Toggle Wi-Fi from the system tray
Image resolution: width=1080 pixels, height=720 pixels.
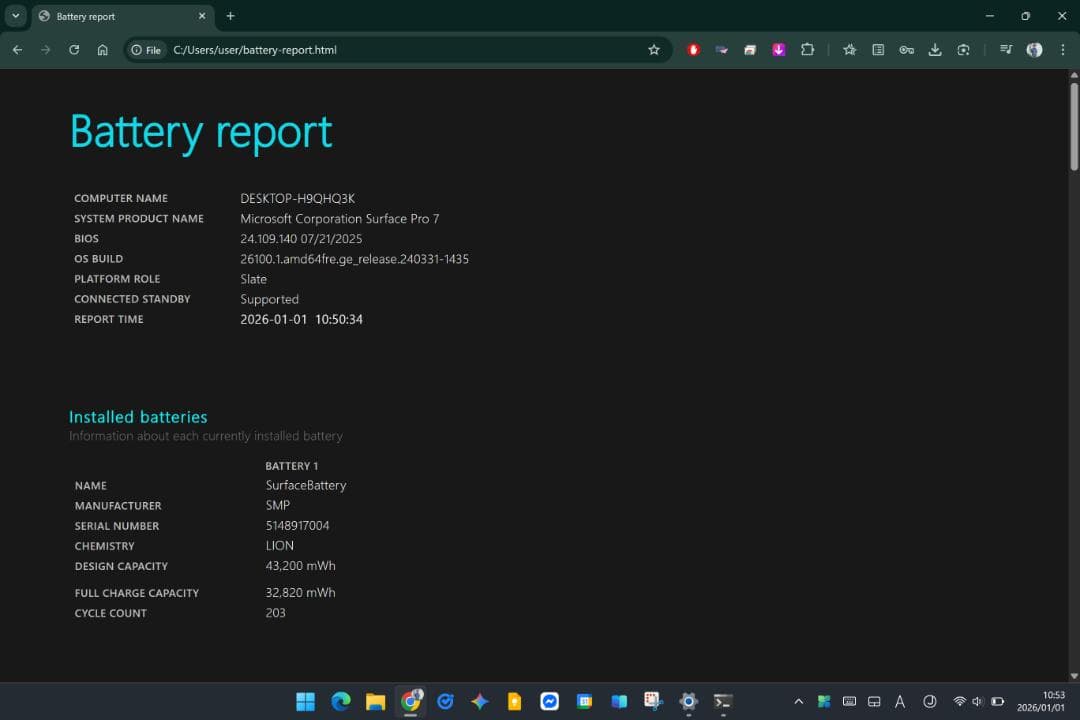click(x=959, y=702)
